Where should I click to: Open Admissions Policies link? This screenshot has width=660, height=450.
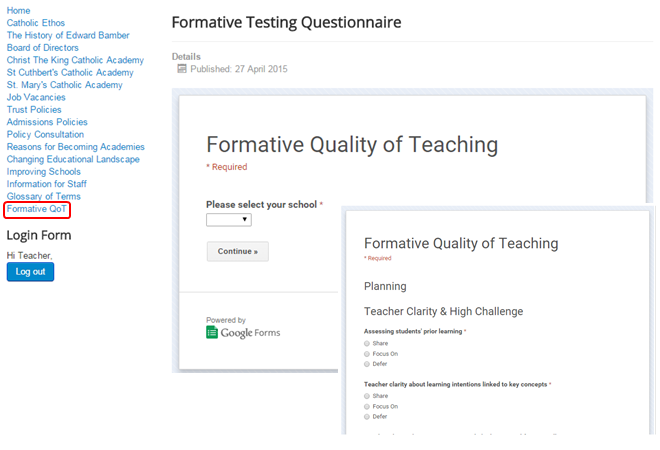click(46, 122)
